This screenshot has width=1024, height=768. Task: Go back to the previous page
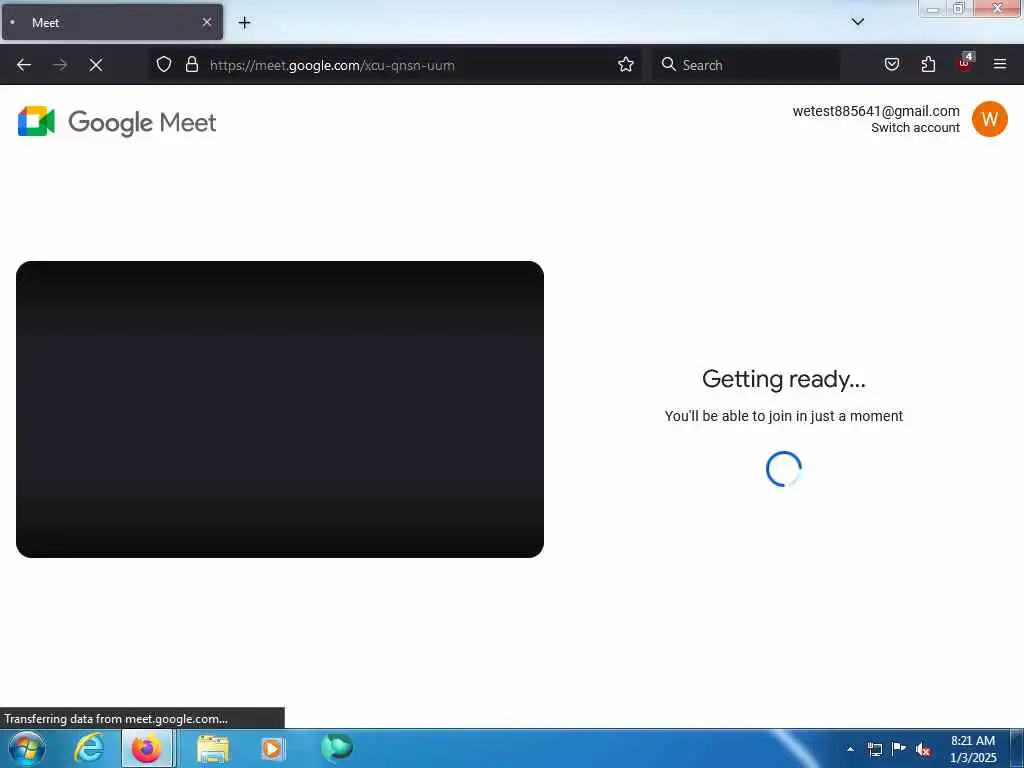click(24, 65)
